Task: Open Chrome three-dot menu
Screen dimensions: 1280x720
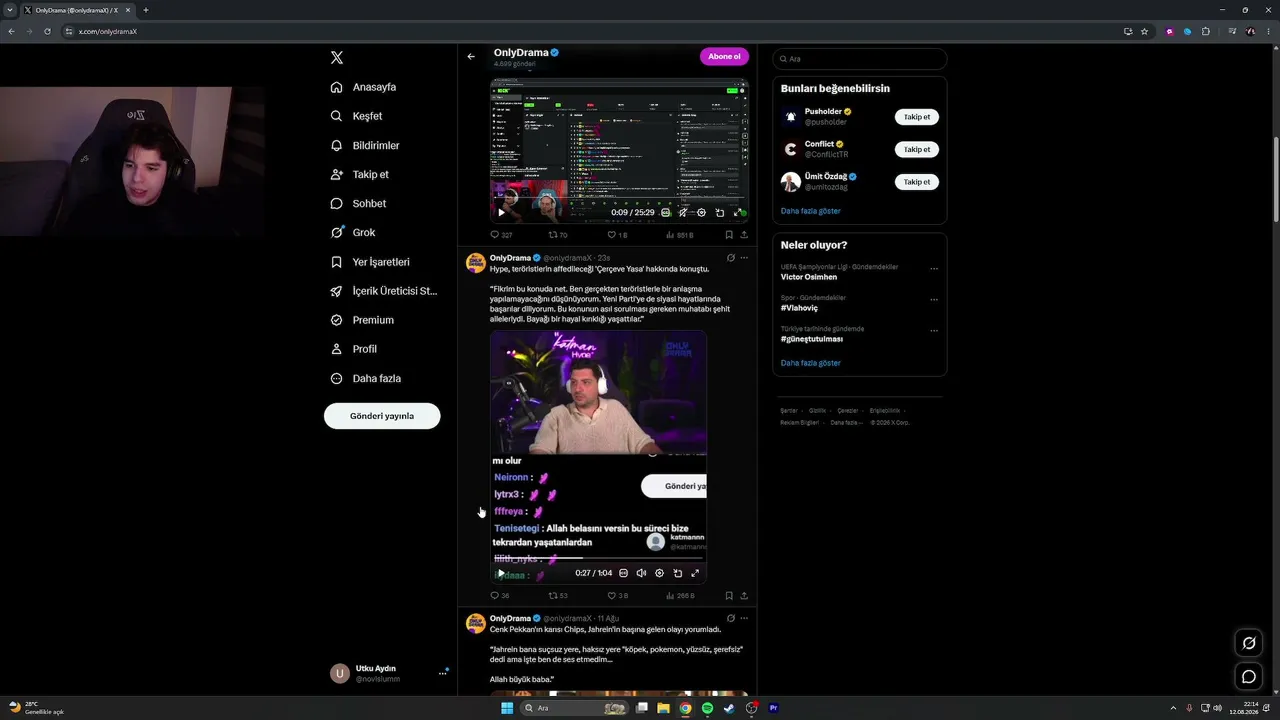Action: 1267,31
